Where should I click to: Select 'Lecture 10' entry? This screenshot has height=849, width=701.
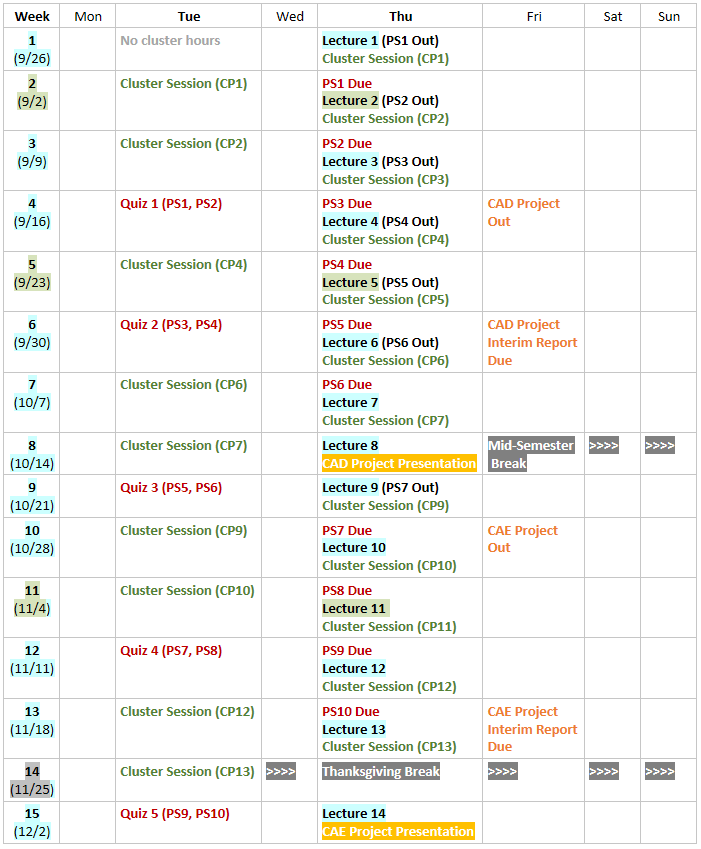[354, 547]
